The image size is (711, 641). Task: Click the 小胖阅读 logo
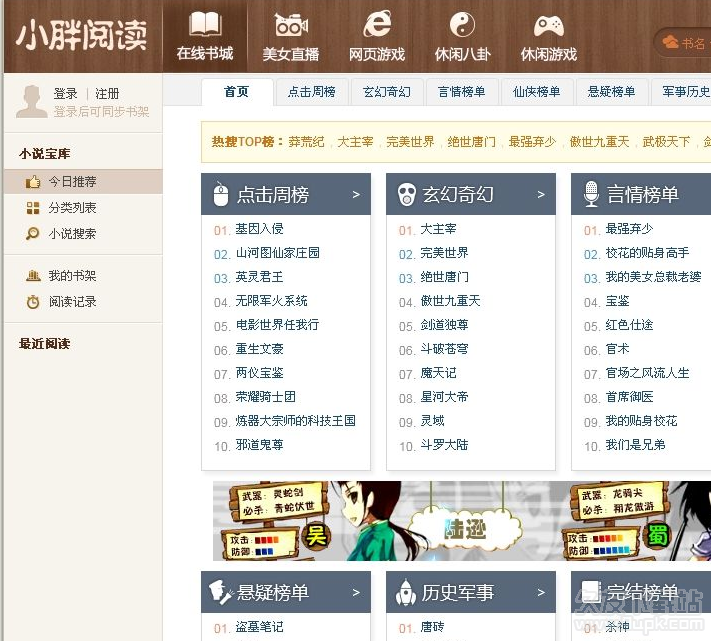point(82,35)
